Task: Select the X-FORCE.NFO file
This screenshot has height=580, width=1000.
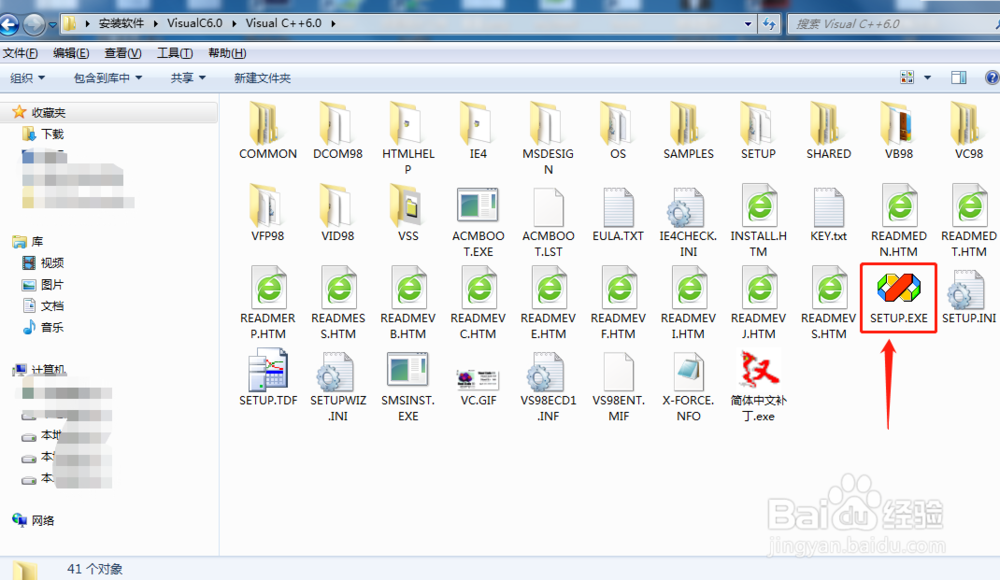Action: (x=688, y=386)
